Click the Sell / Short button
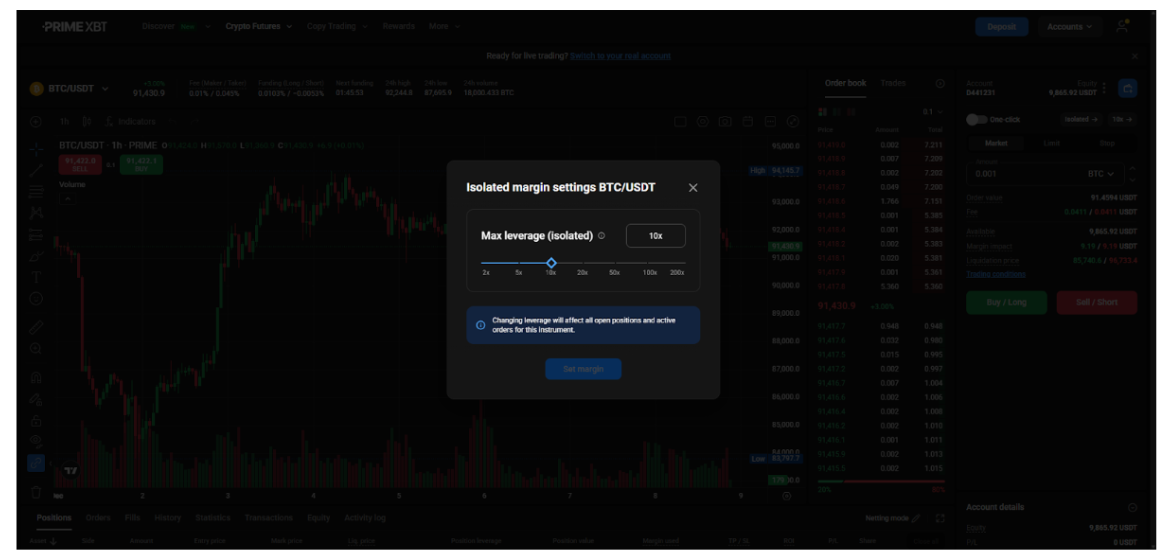This screenshot has height=558, width=1168. pyautogui.click(x=1097, y=302)
